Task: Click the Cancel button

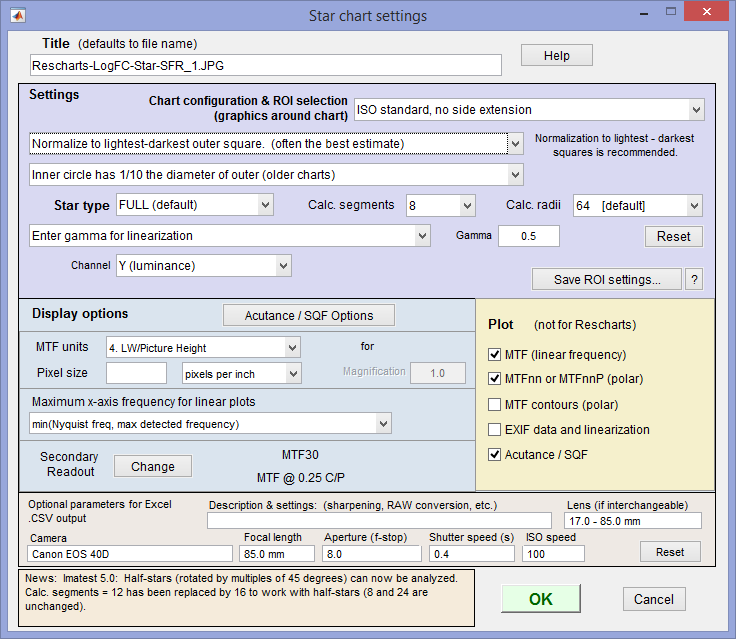Action: pyautogui.click(x=654, y=599)
